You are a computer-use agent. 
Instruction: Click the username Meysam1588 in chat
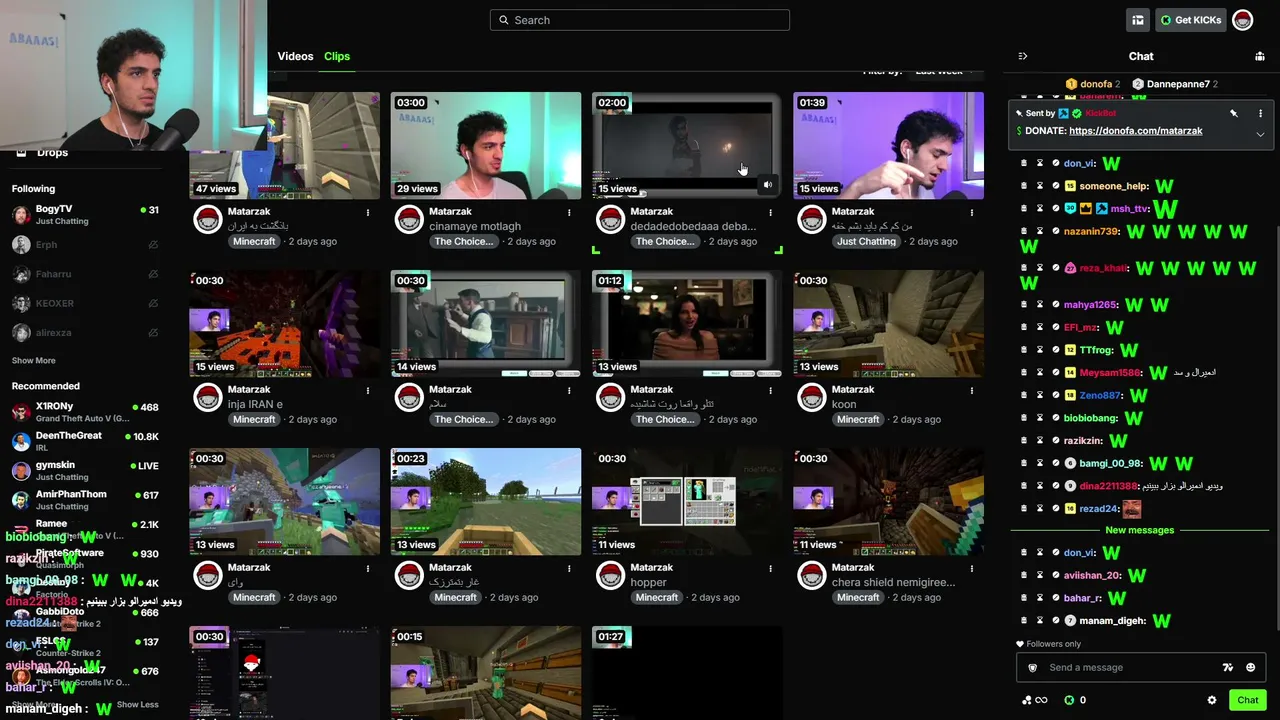pos(1110,373)
